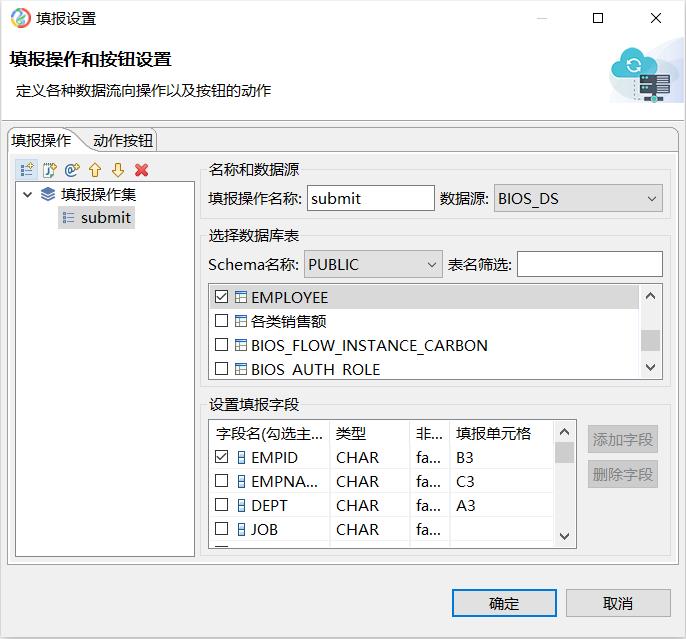Click the 字段名 column header
Image resolution: width=686 pixels, height=639 pixels.
pos(269,433)
